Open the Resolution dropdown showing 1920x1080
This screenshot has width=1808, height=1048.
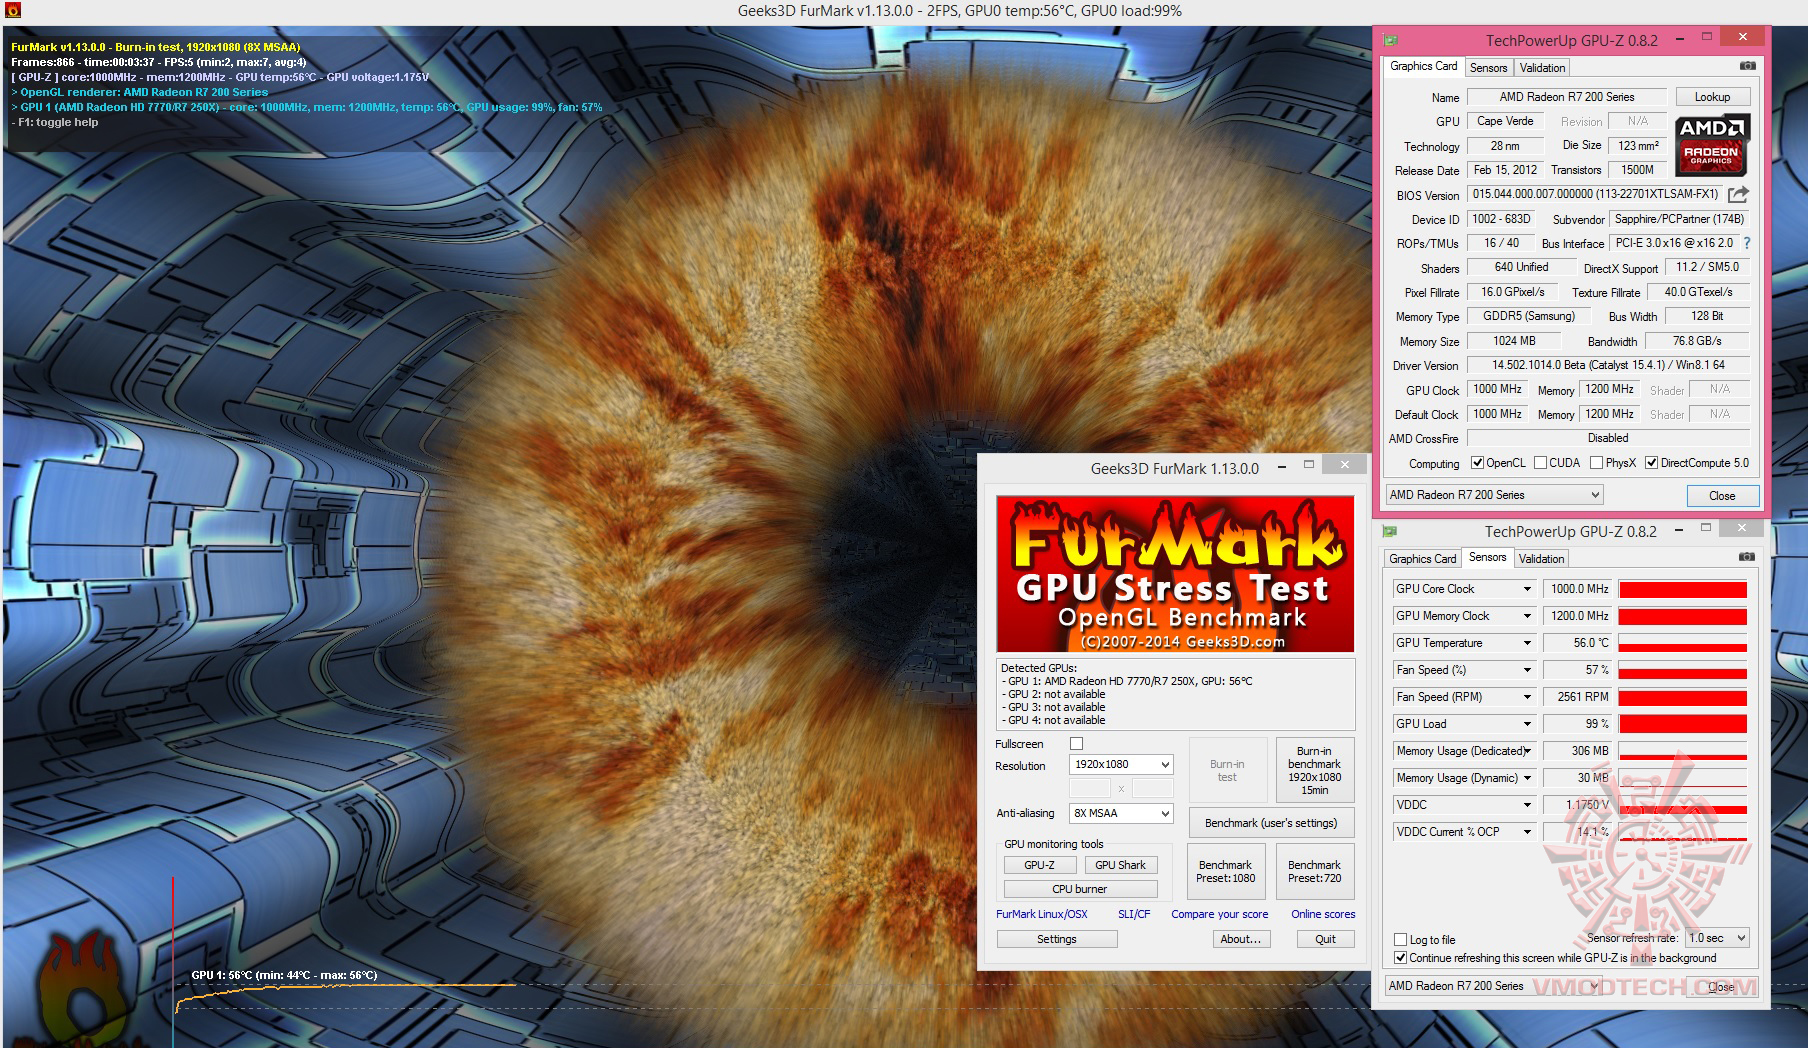click(x=1121, y=765)
